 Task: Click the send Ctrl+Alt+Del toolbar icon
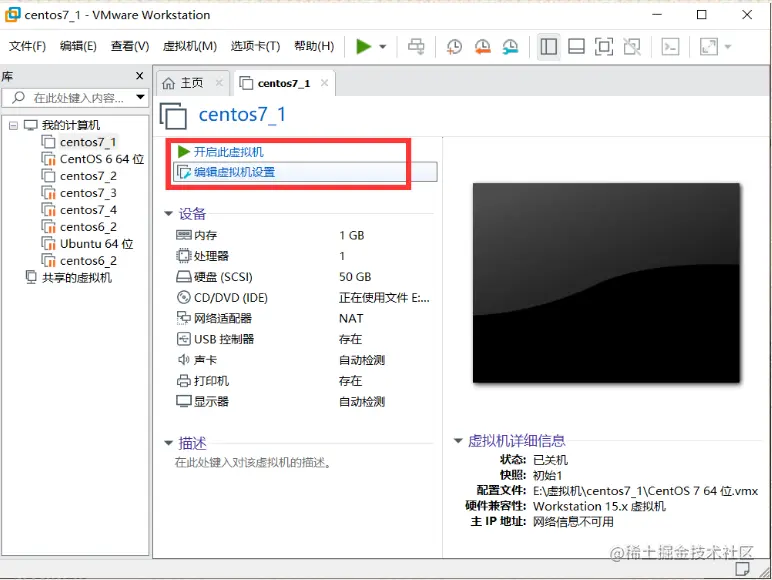click(416, 47)
